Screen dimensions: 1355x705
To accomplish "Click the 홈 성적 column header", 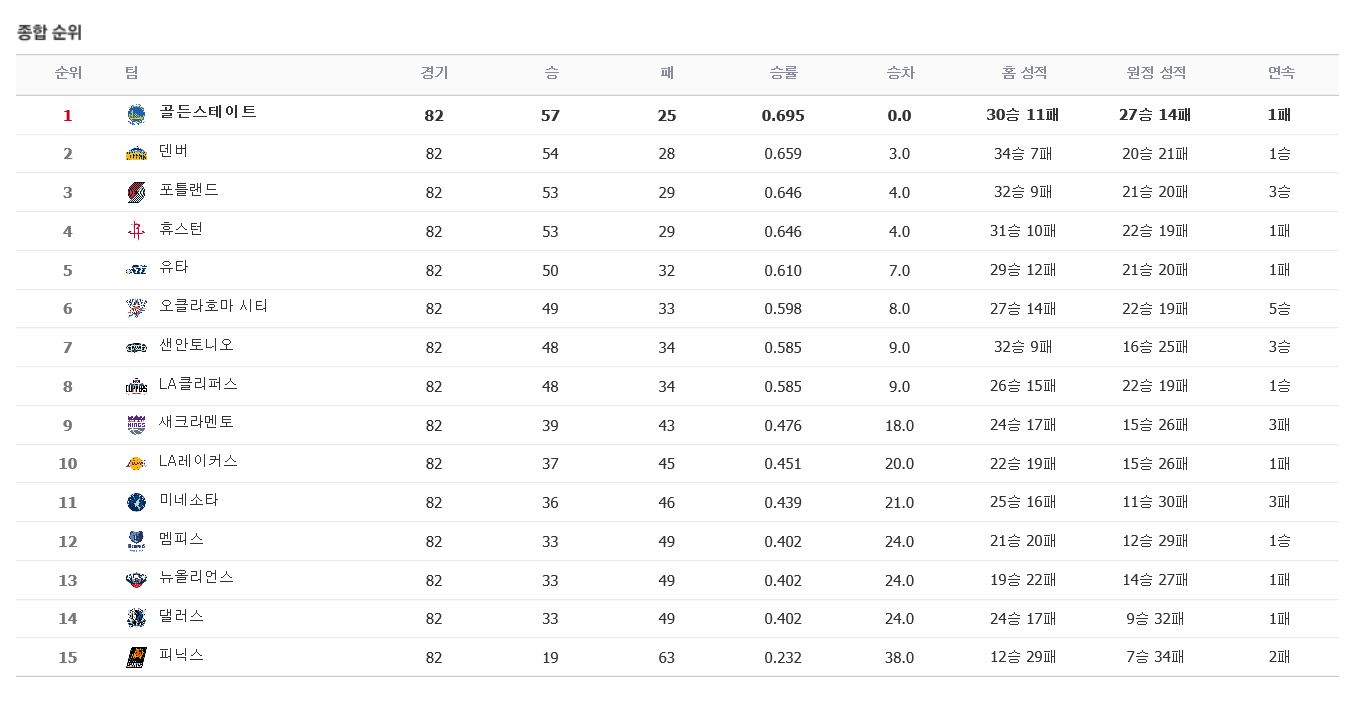I will click(x=1023, y=73).
